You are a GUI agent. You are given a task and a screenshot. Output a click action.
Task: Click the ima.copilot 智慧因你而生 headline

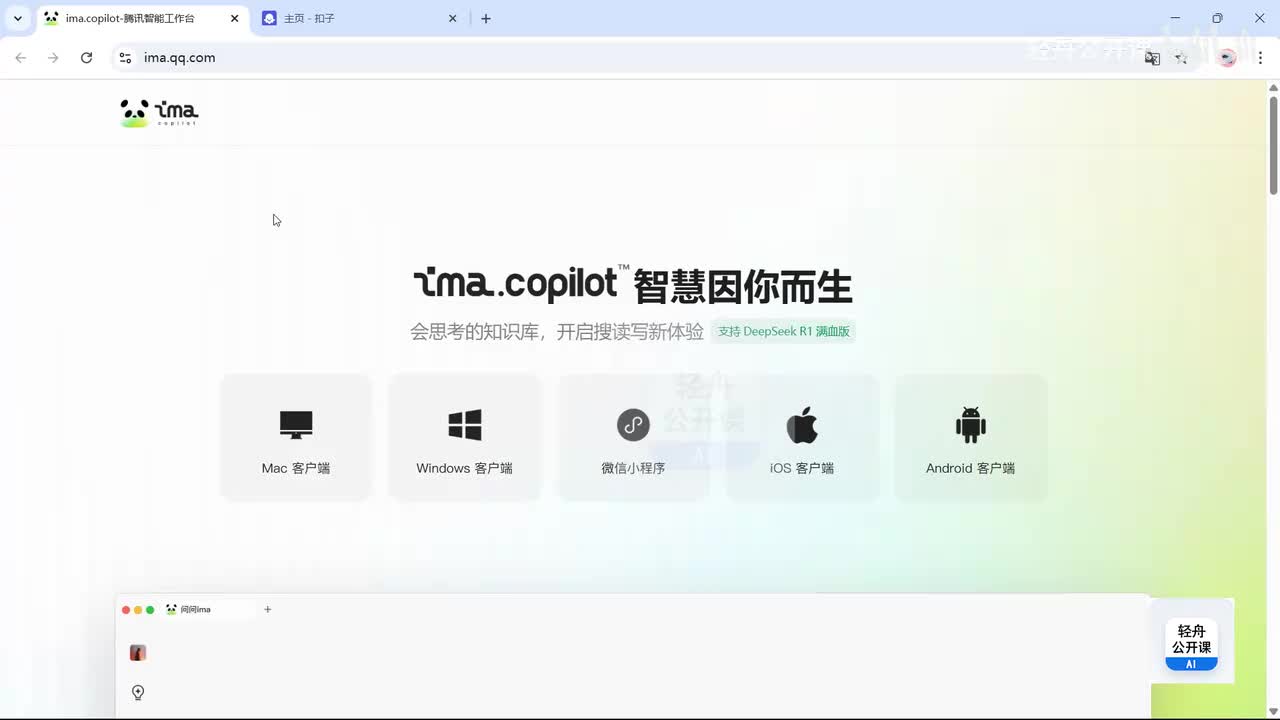(x=633, y=285)
